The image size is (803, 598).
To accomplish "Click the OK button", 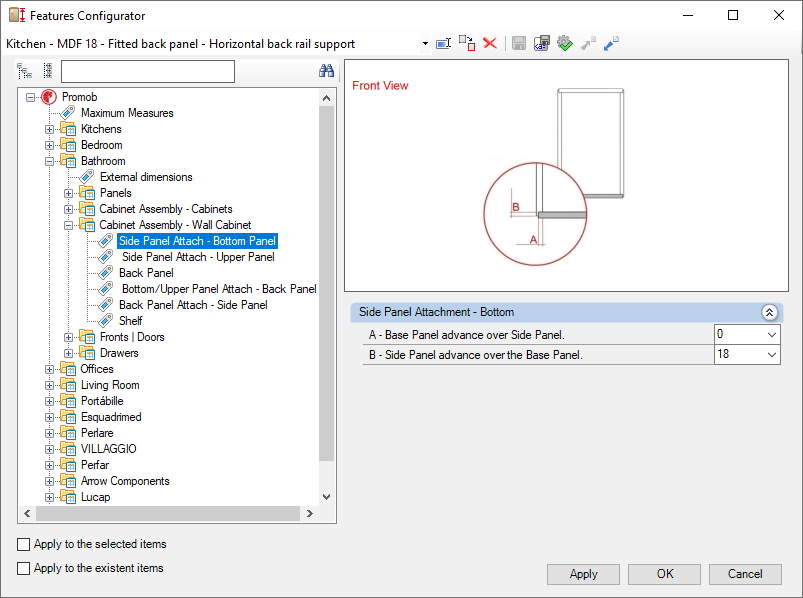I will tap(665, 574).
